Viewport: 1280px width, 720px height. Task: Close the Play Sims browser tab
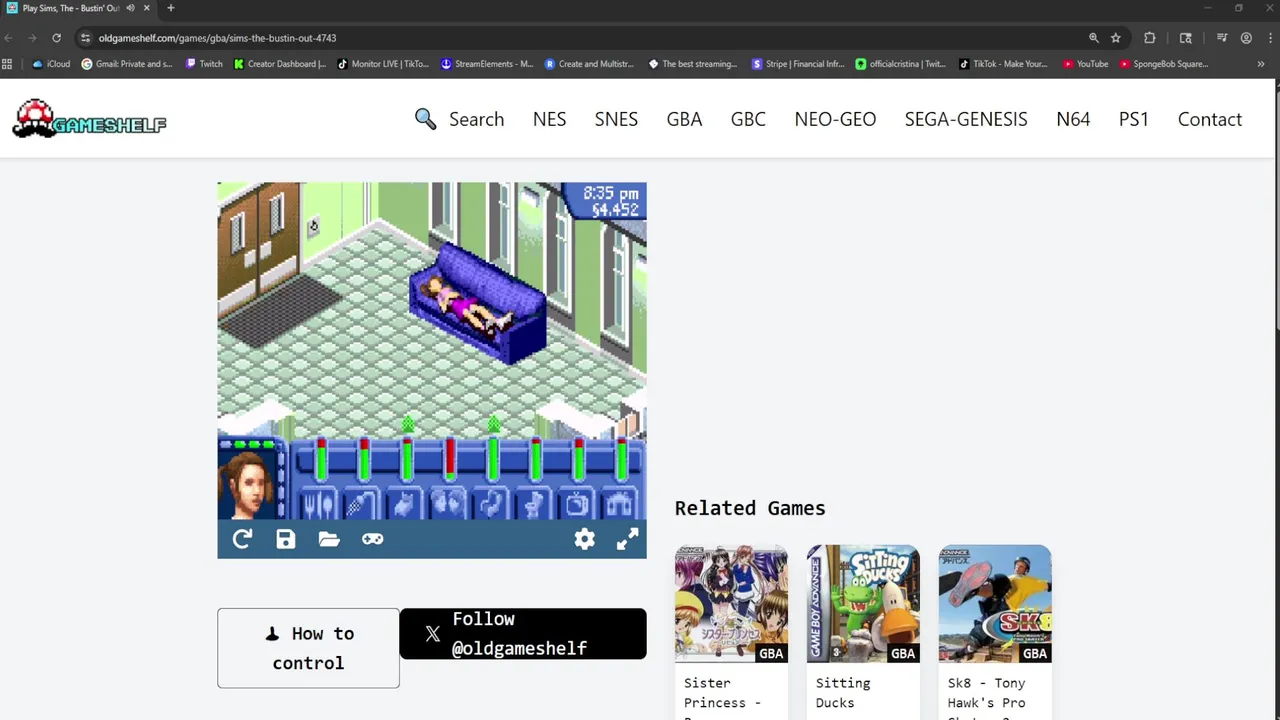146,8
